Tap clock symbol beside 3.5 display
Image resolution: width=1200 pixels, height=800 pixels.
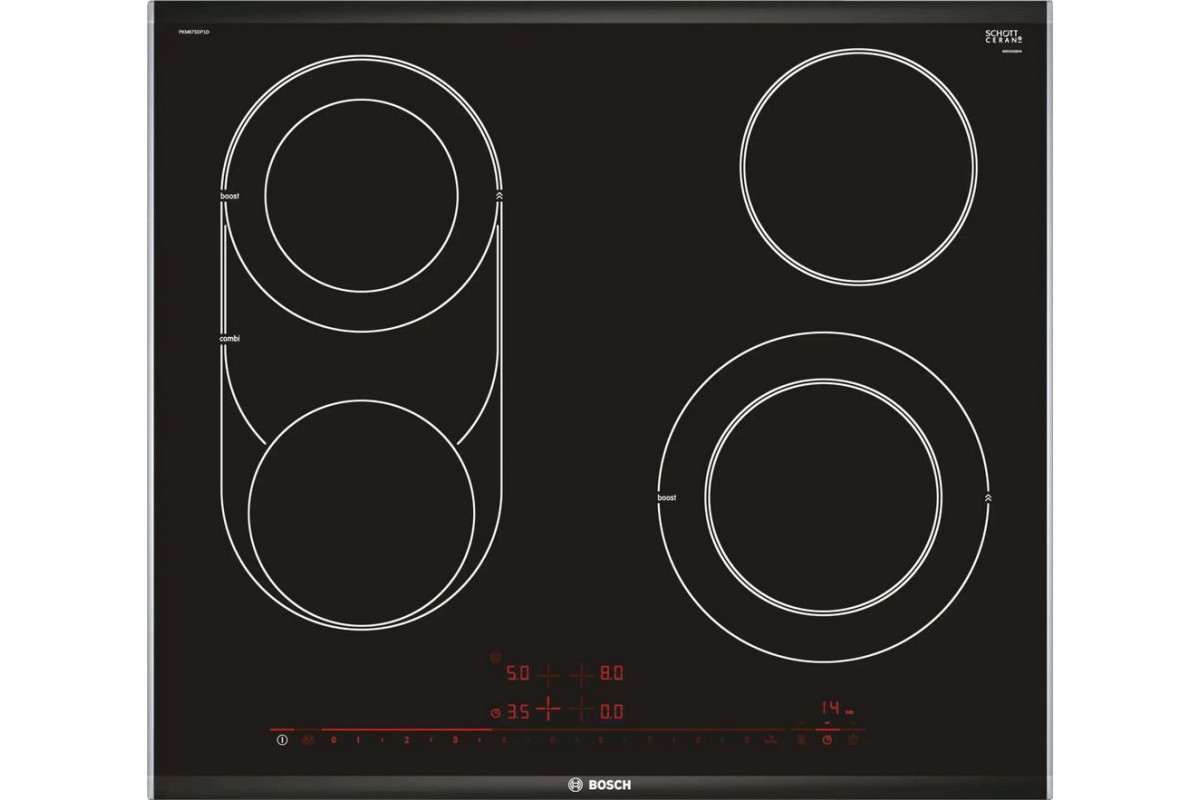[x=495, y=712]
